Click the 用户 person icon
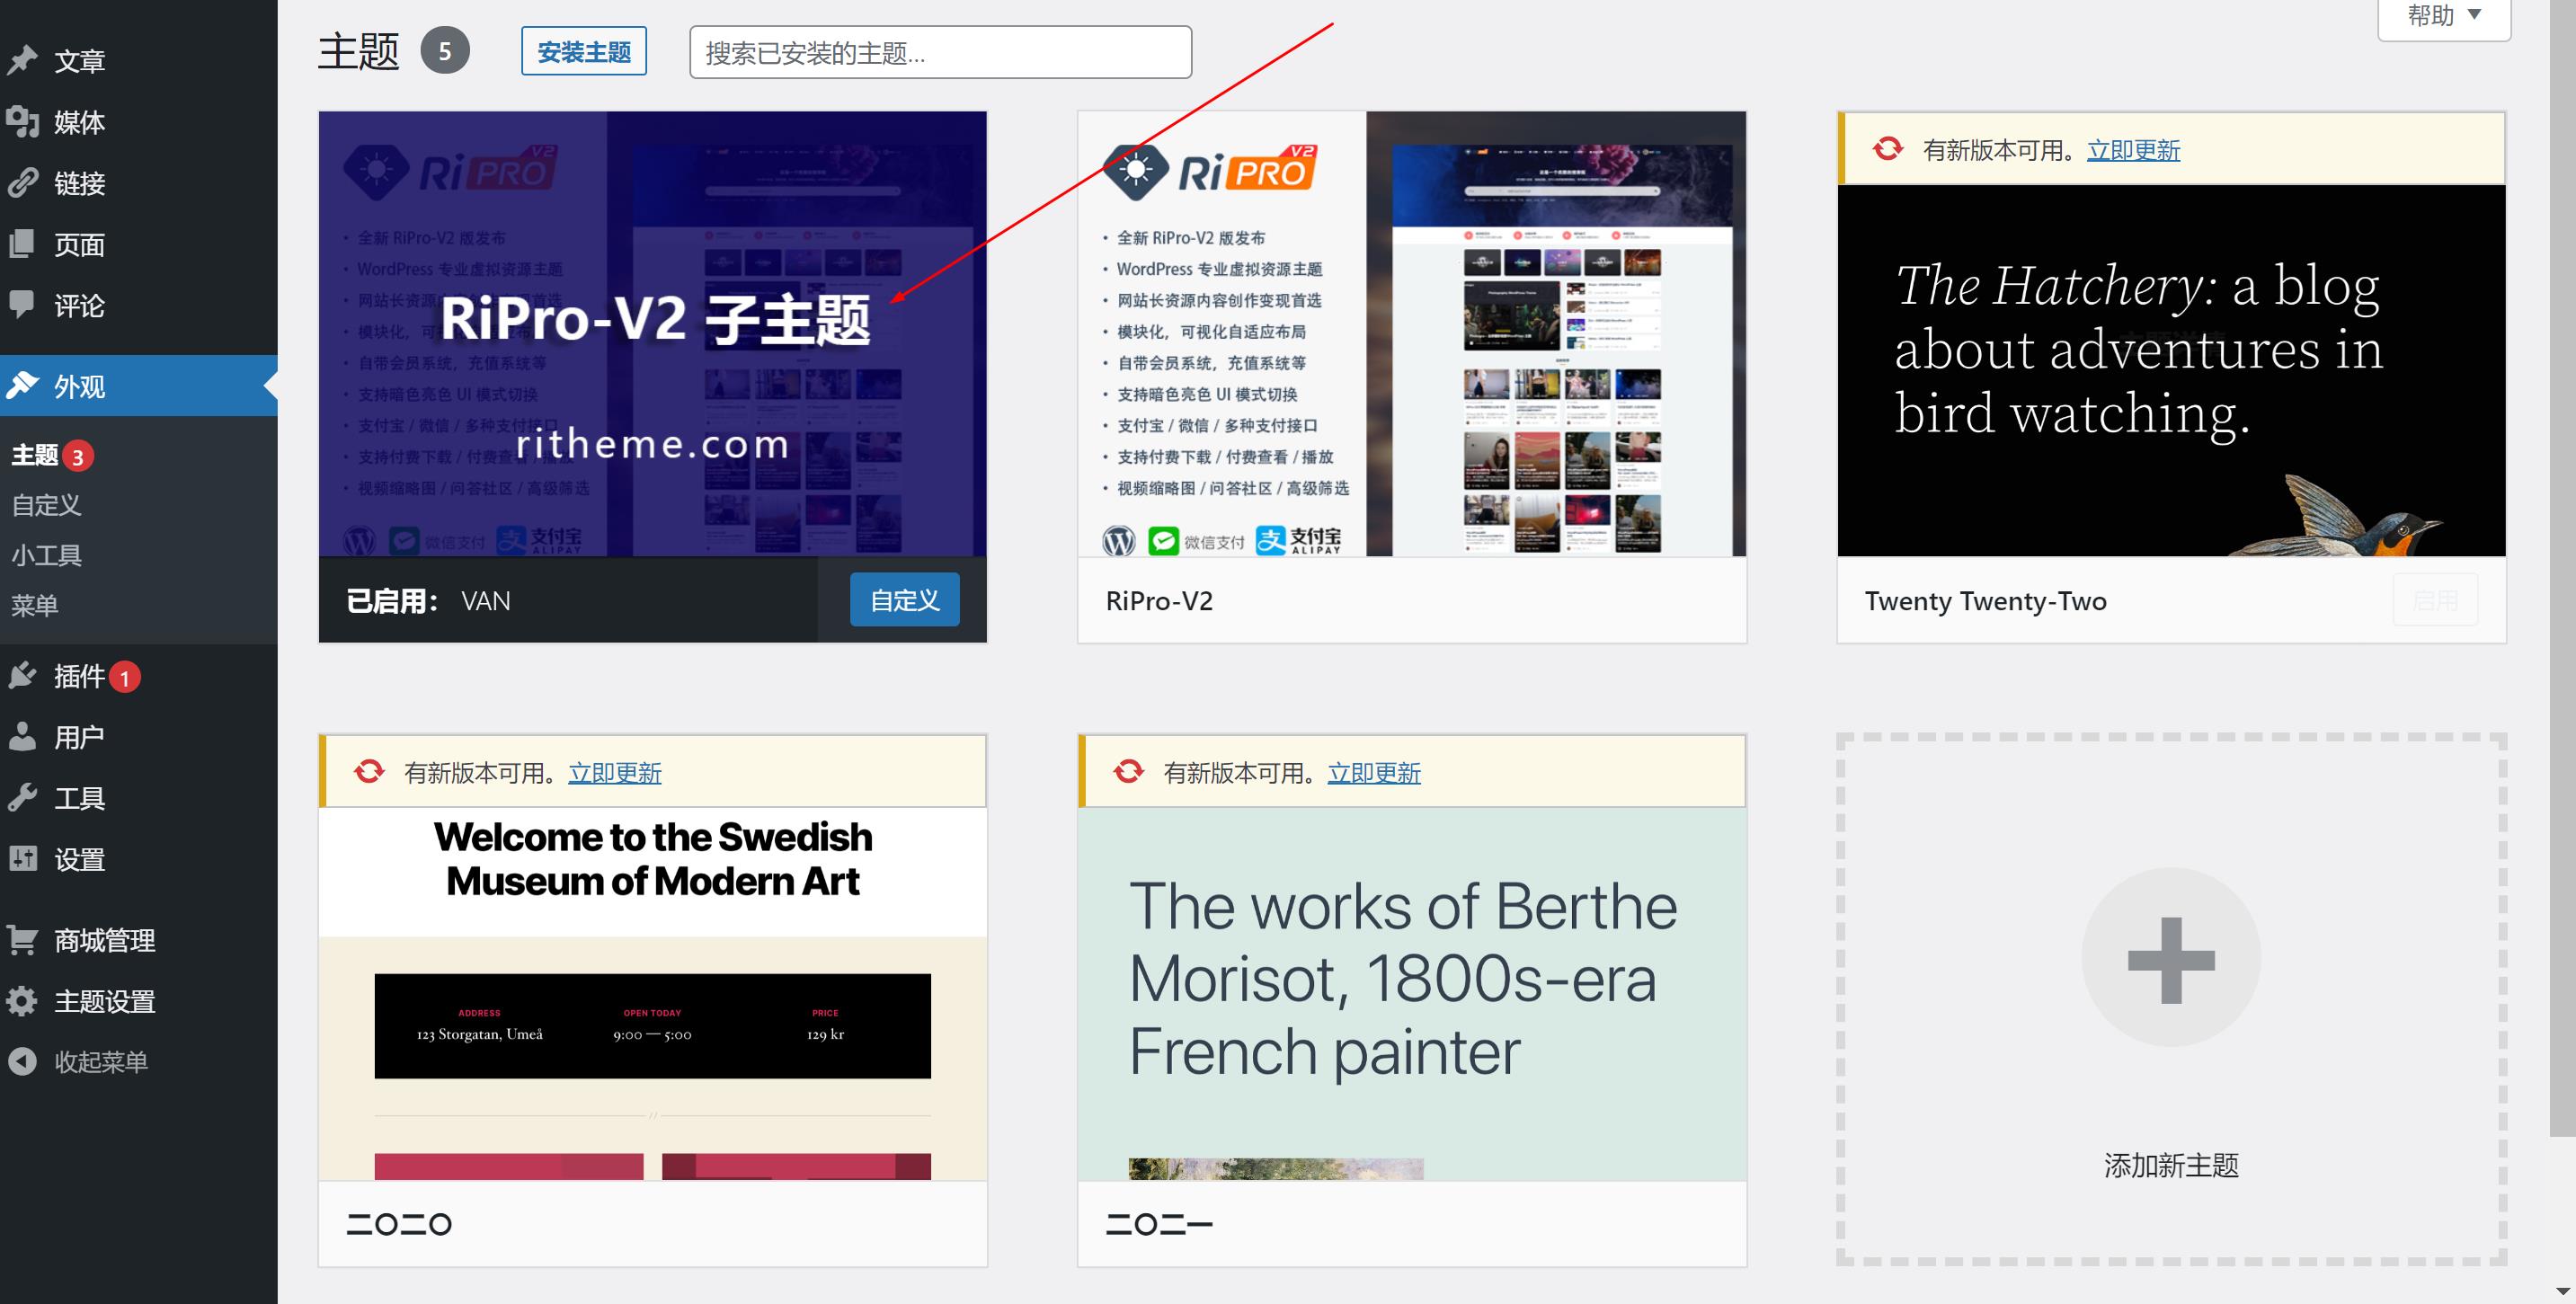Screen dimensions: 2576x1304 point(22,737)
